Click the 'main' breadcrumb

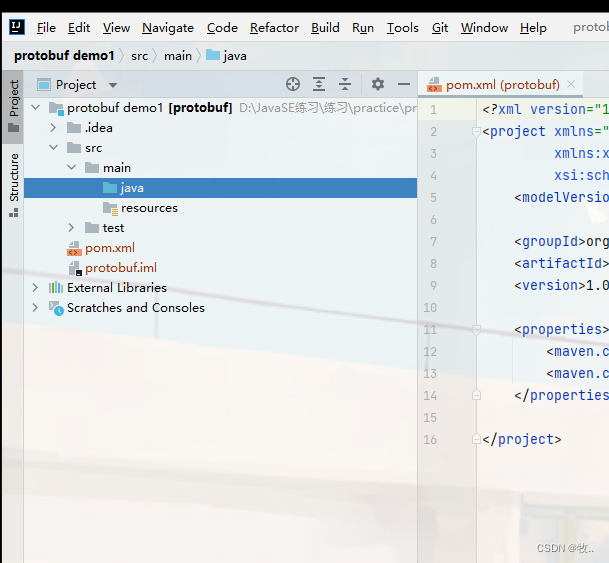[x=178, y=56]
